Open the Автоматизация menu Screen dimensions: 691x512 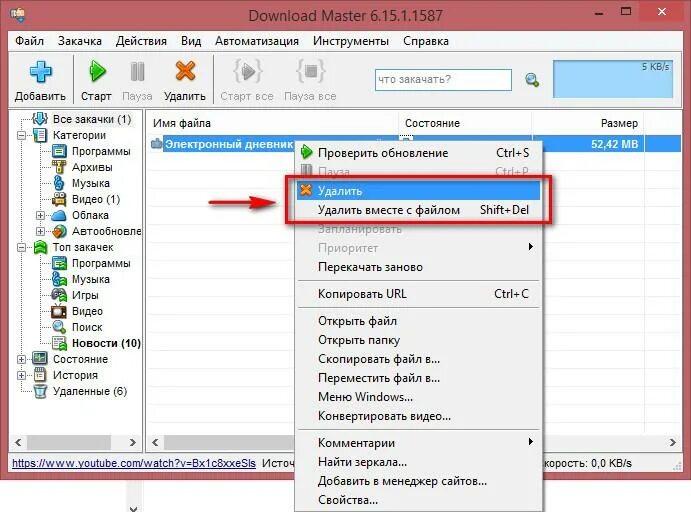click(x=257, y=41)
